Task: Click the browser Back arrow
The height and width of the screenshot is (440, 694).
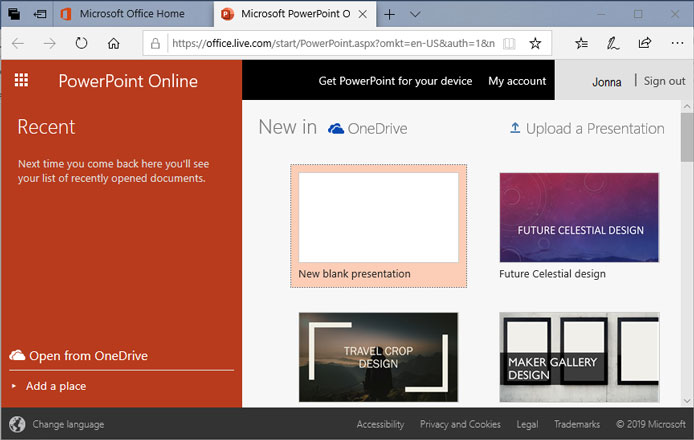Action: coord(18,43)
